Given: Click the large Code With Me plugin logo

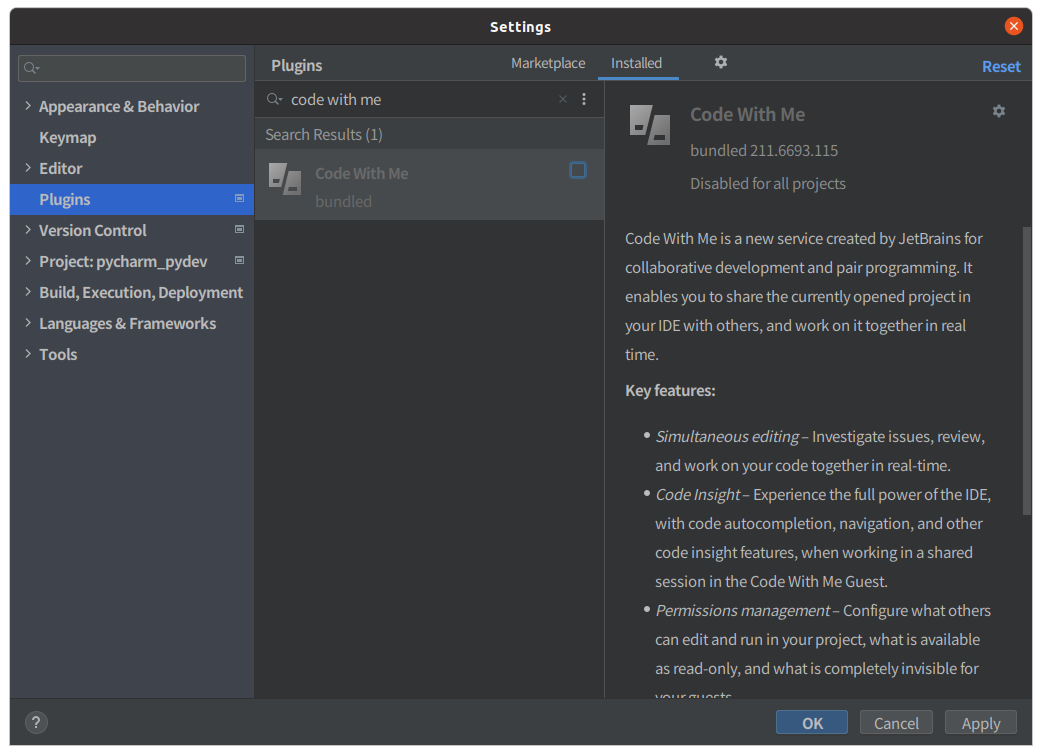Looking at the screenshot, I should point(649,124).
